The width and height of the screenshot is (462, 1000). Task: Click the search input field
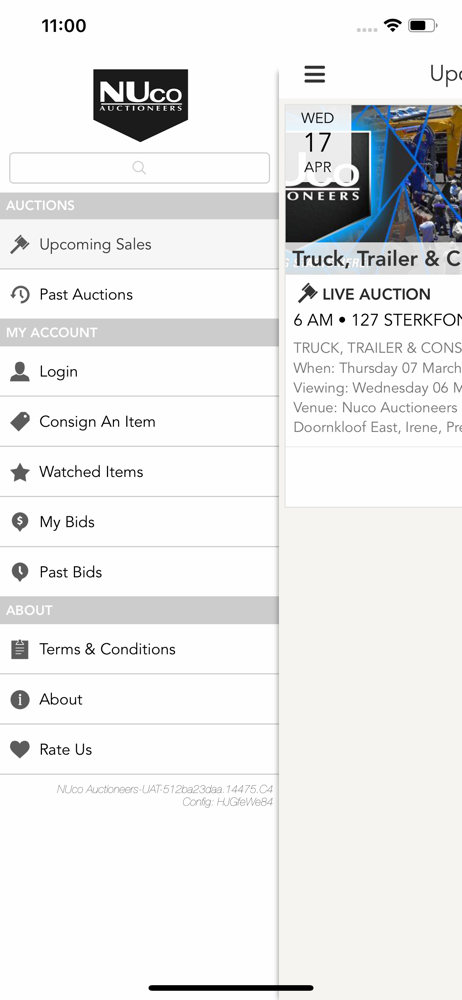pyautogui.click(x=139, y=168)
